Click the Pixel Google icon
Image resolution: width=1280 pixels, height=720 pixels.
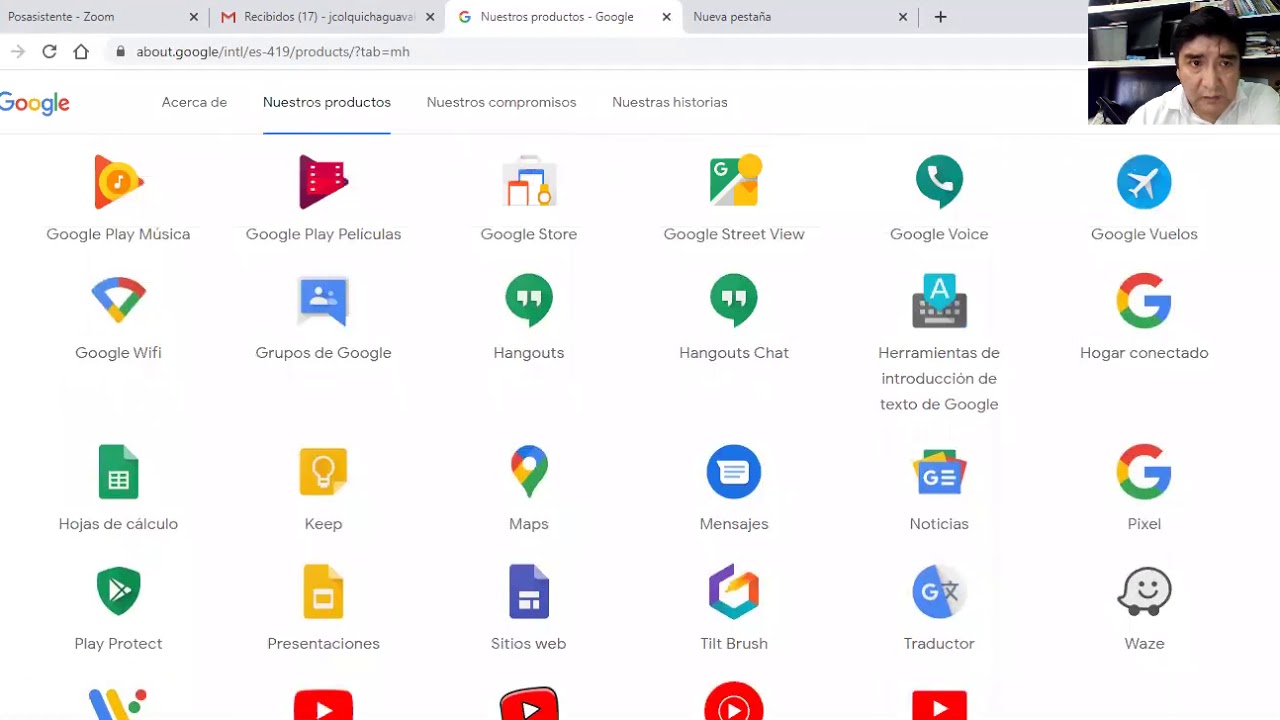tap(1144, 472)
